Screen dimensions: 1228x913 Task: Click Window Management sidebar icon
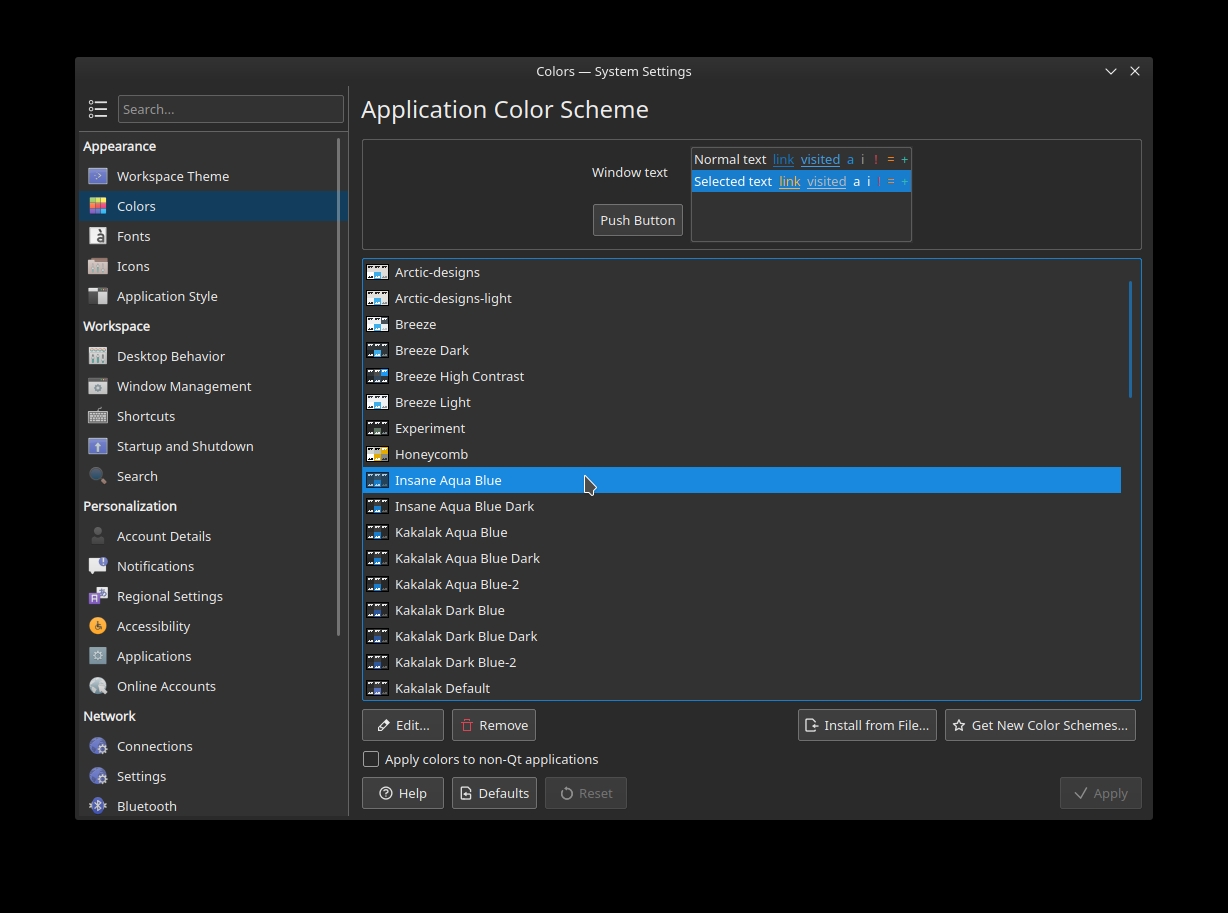pyautogui.click(x=98, y=386)
